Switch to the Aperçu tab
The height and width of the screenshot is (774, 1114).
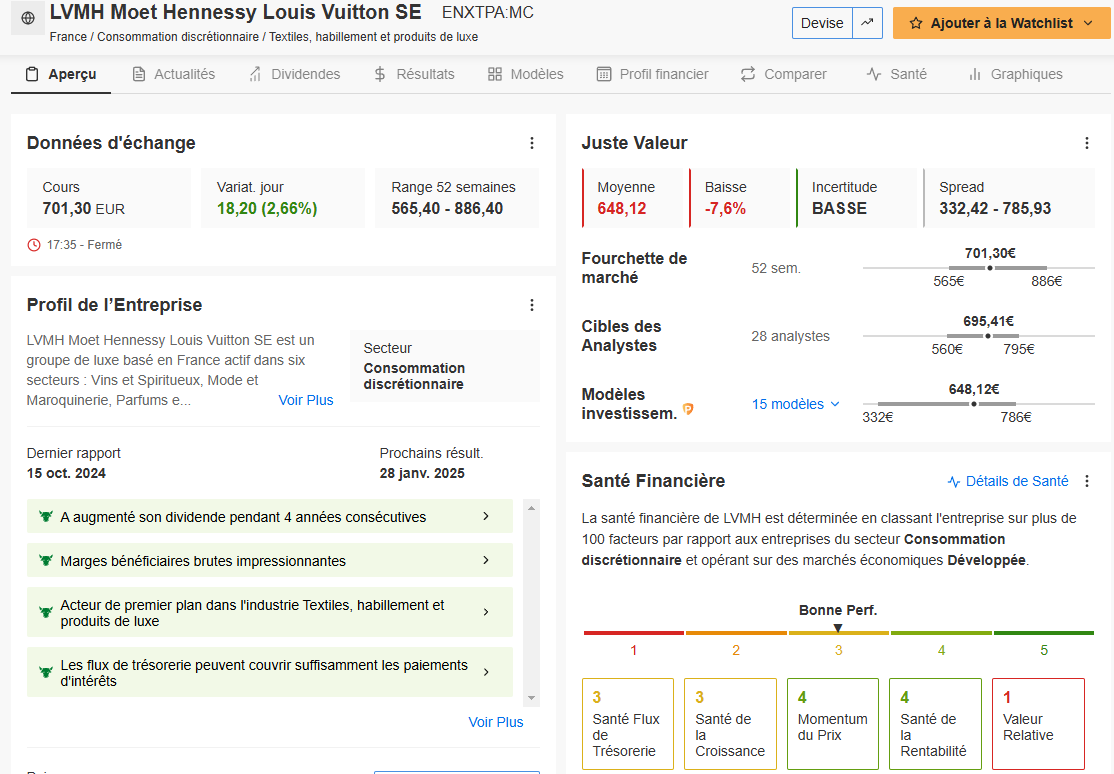61,74
